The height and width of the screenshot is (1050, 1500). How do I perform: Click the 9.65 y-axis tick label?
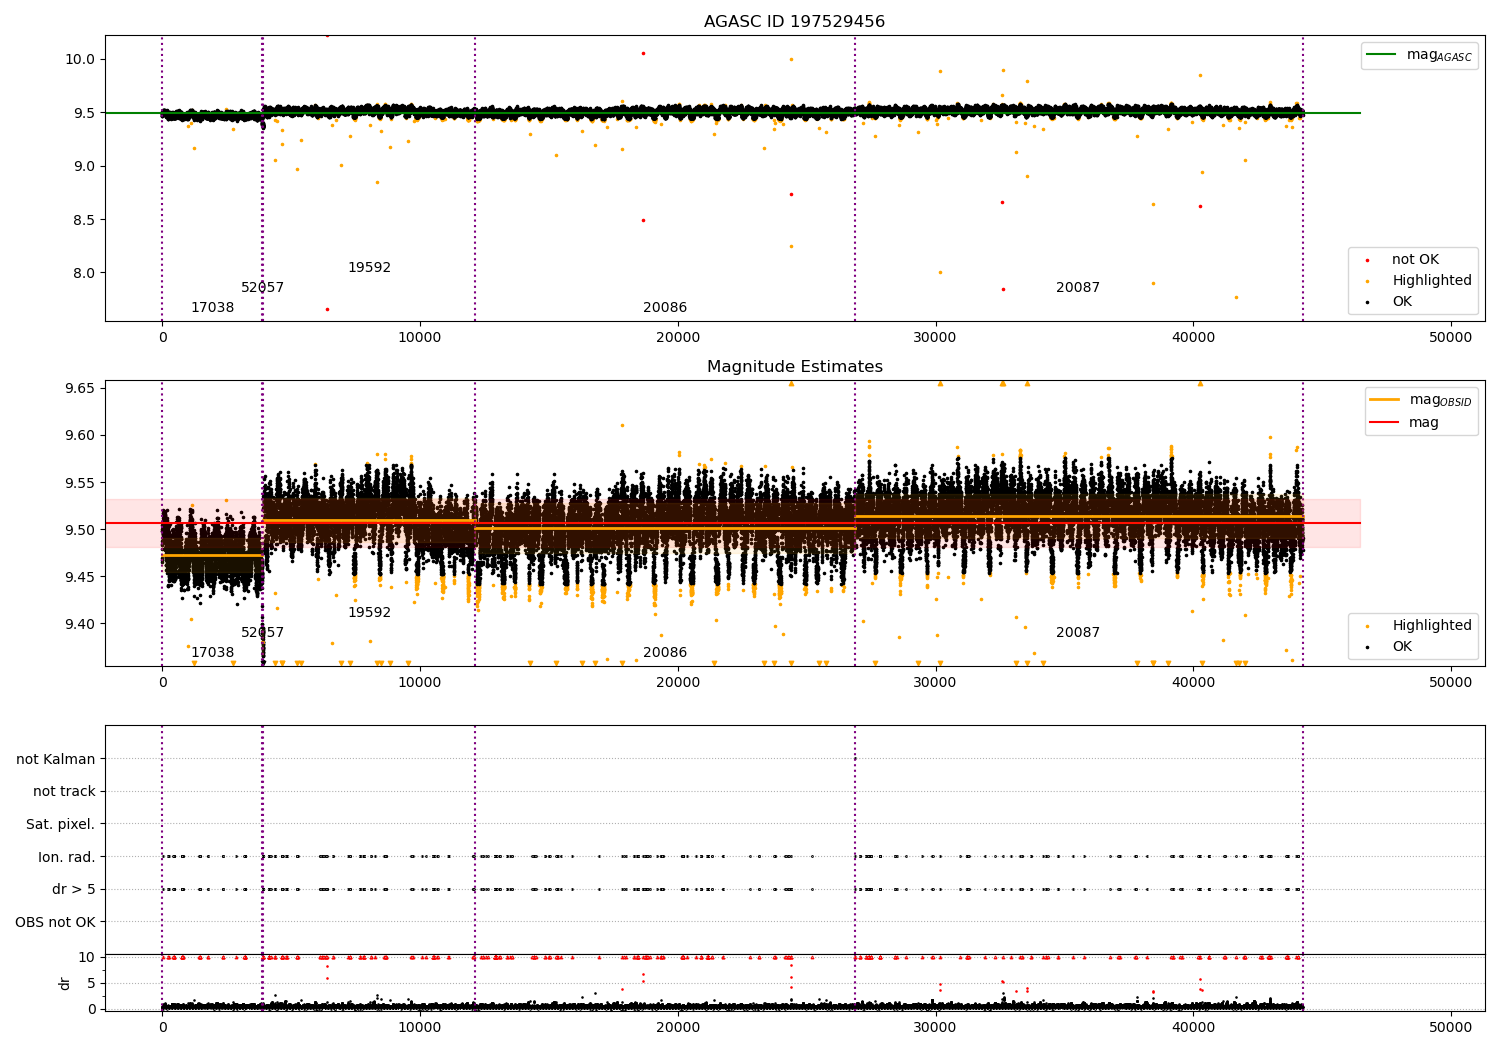pos(80,388)
